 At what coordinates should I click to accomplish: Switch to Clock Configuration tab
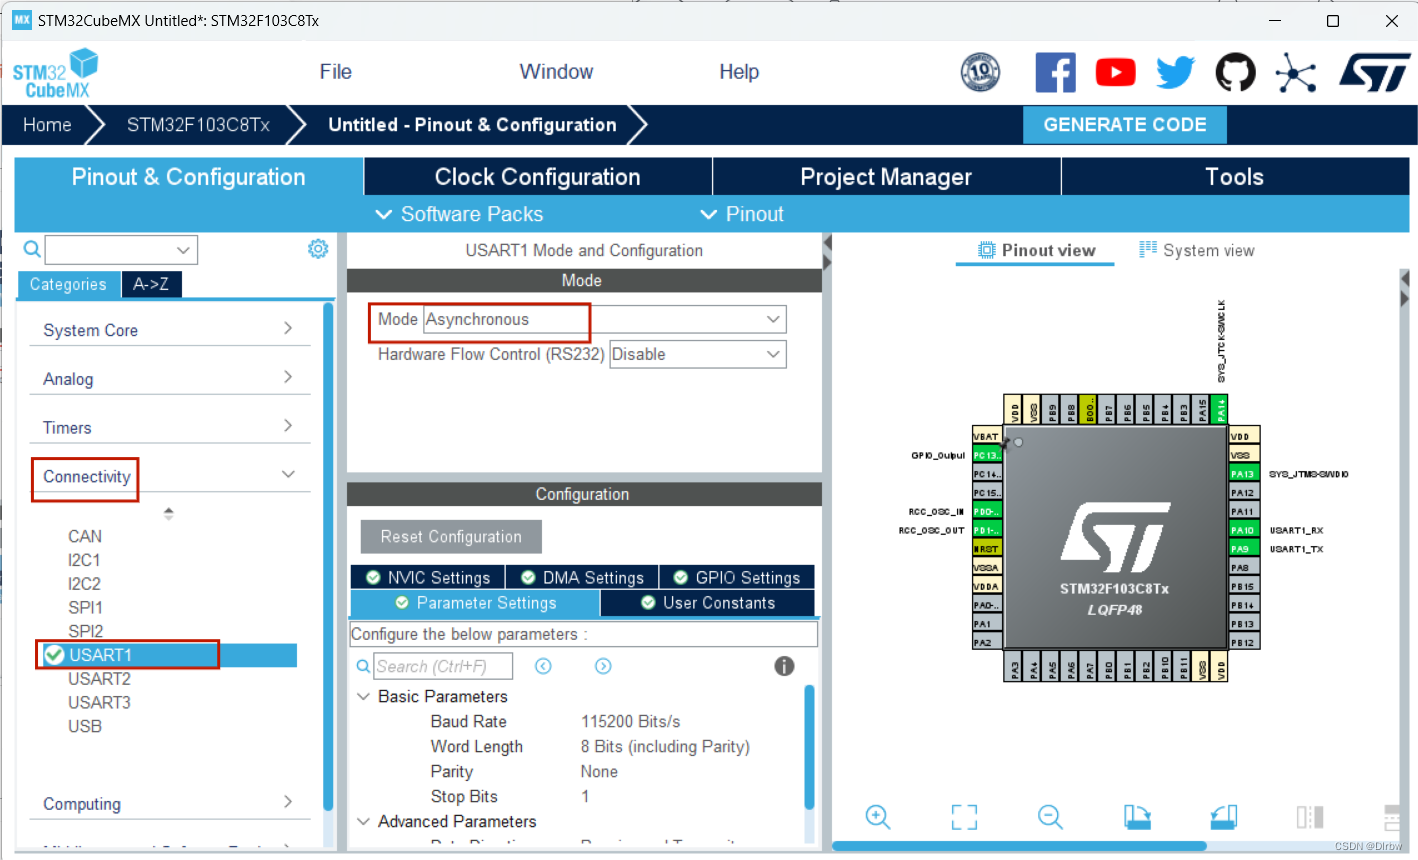[x=538, y=177]
